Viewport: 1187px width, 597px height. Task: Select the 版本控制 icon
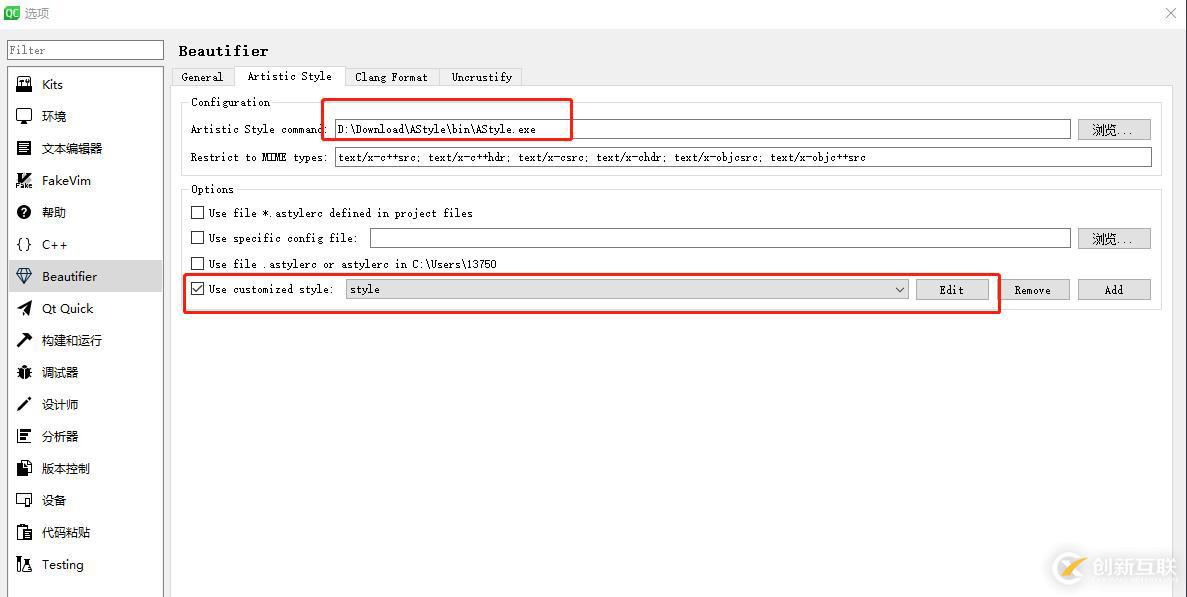(x=24, y=468)
